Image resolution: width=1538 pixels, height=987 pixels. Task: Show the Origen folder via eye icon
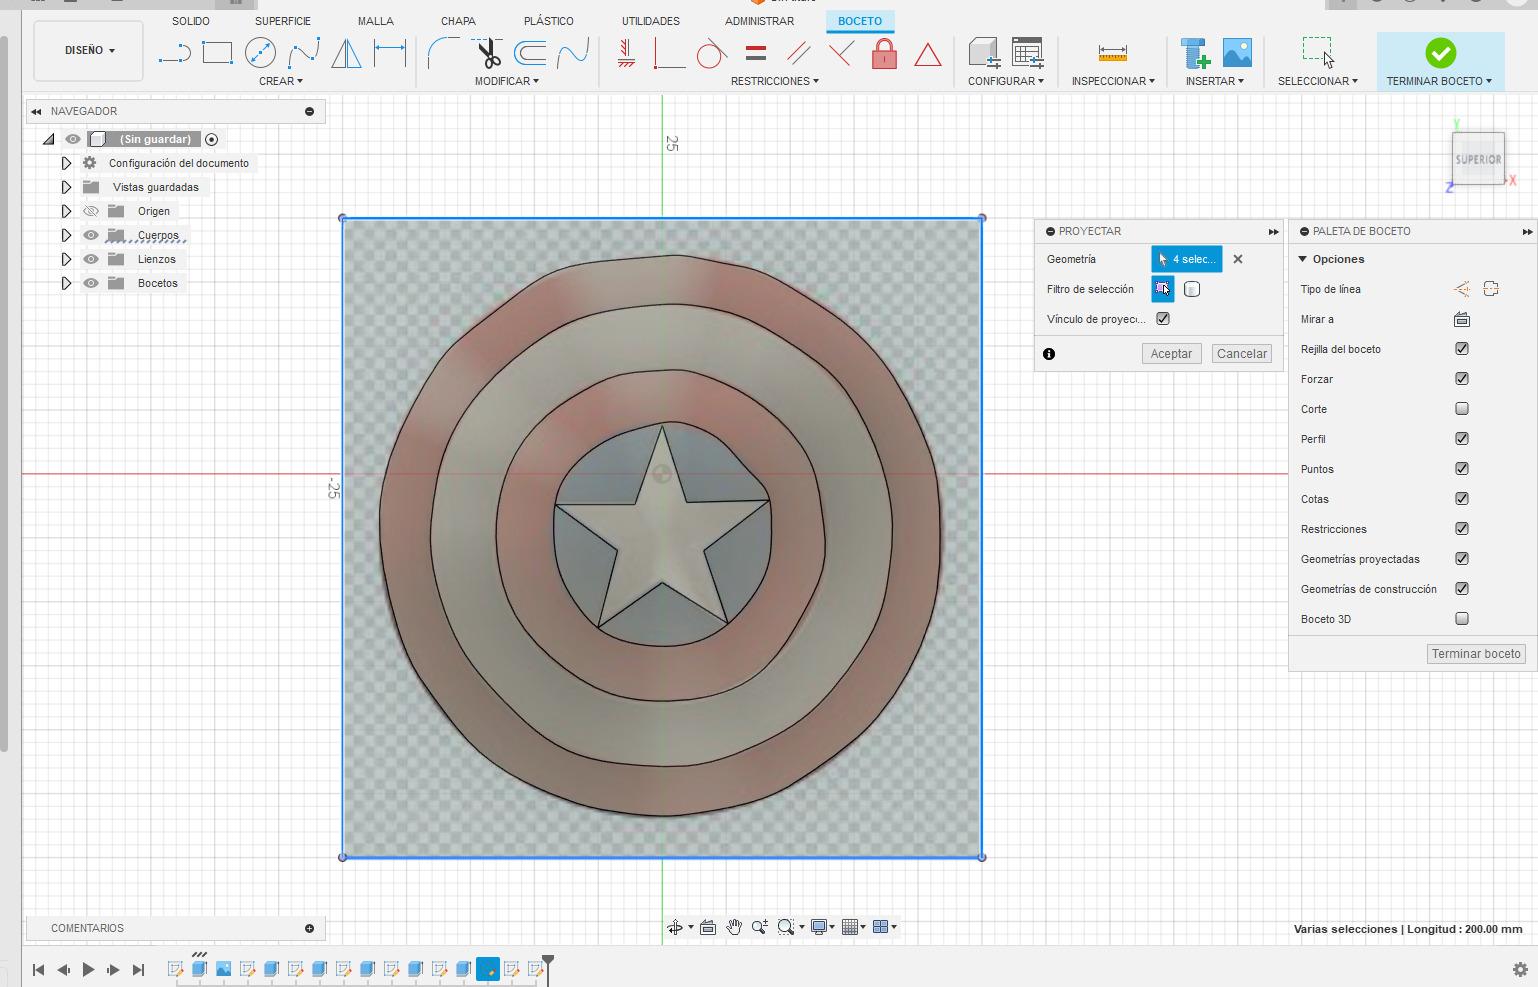[x=91, y=211]
